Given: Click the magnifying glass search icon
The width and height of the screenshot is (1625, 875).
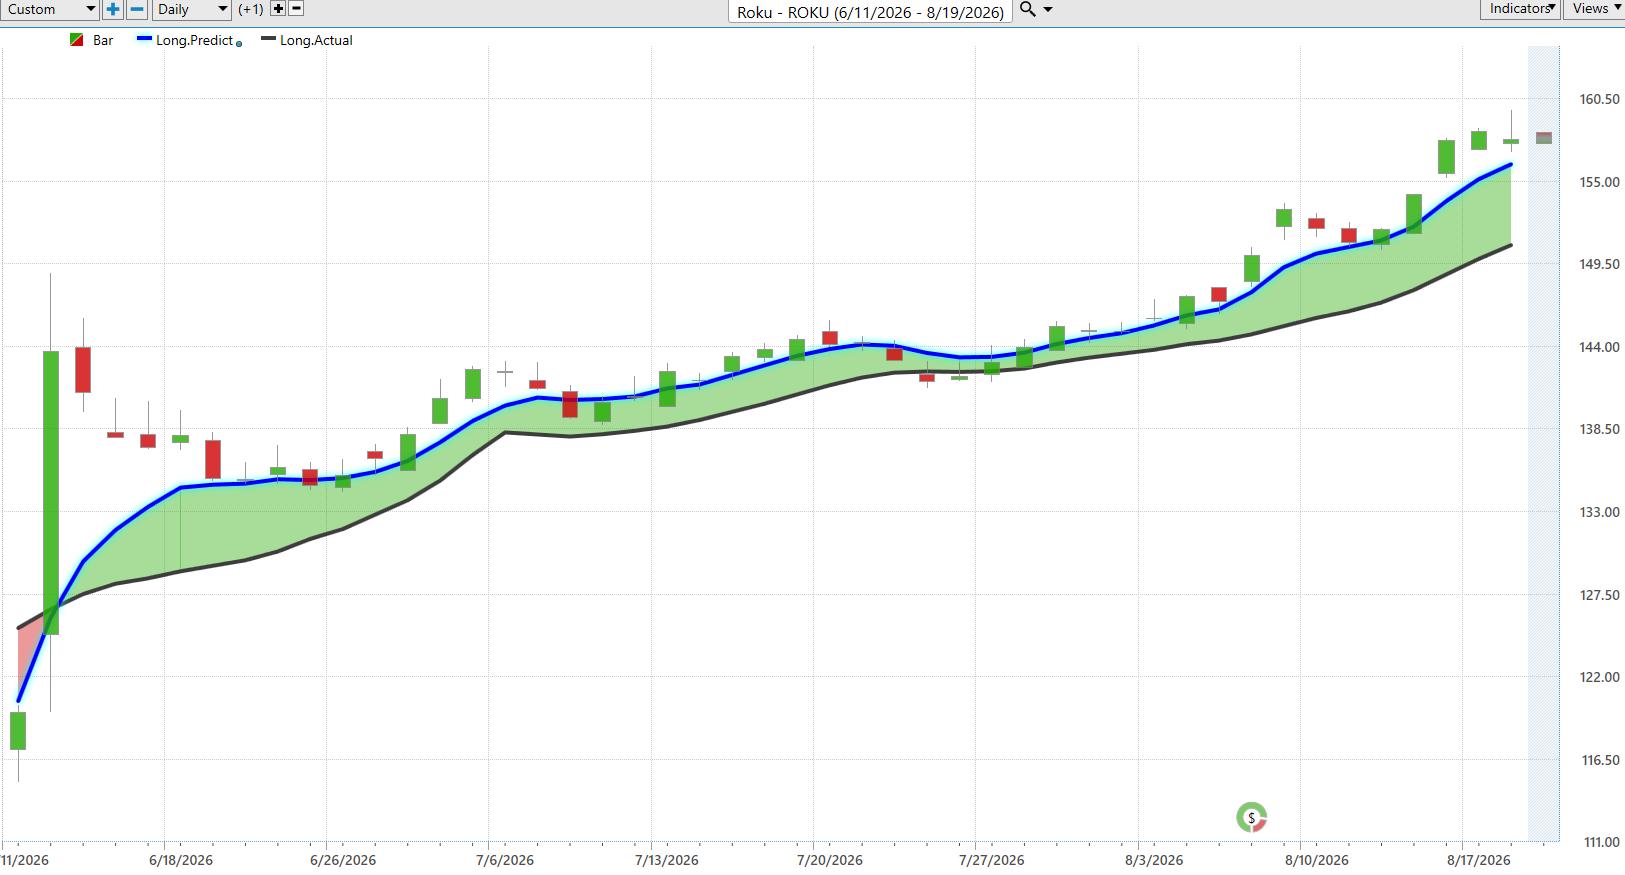Looking at the screenshot, I should 1027,9.
